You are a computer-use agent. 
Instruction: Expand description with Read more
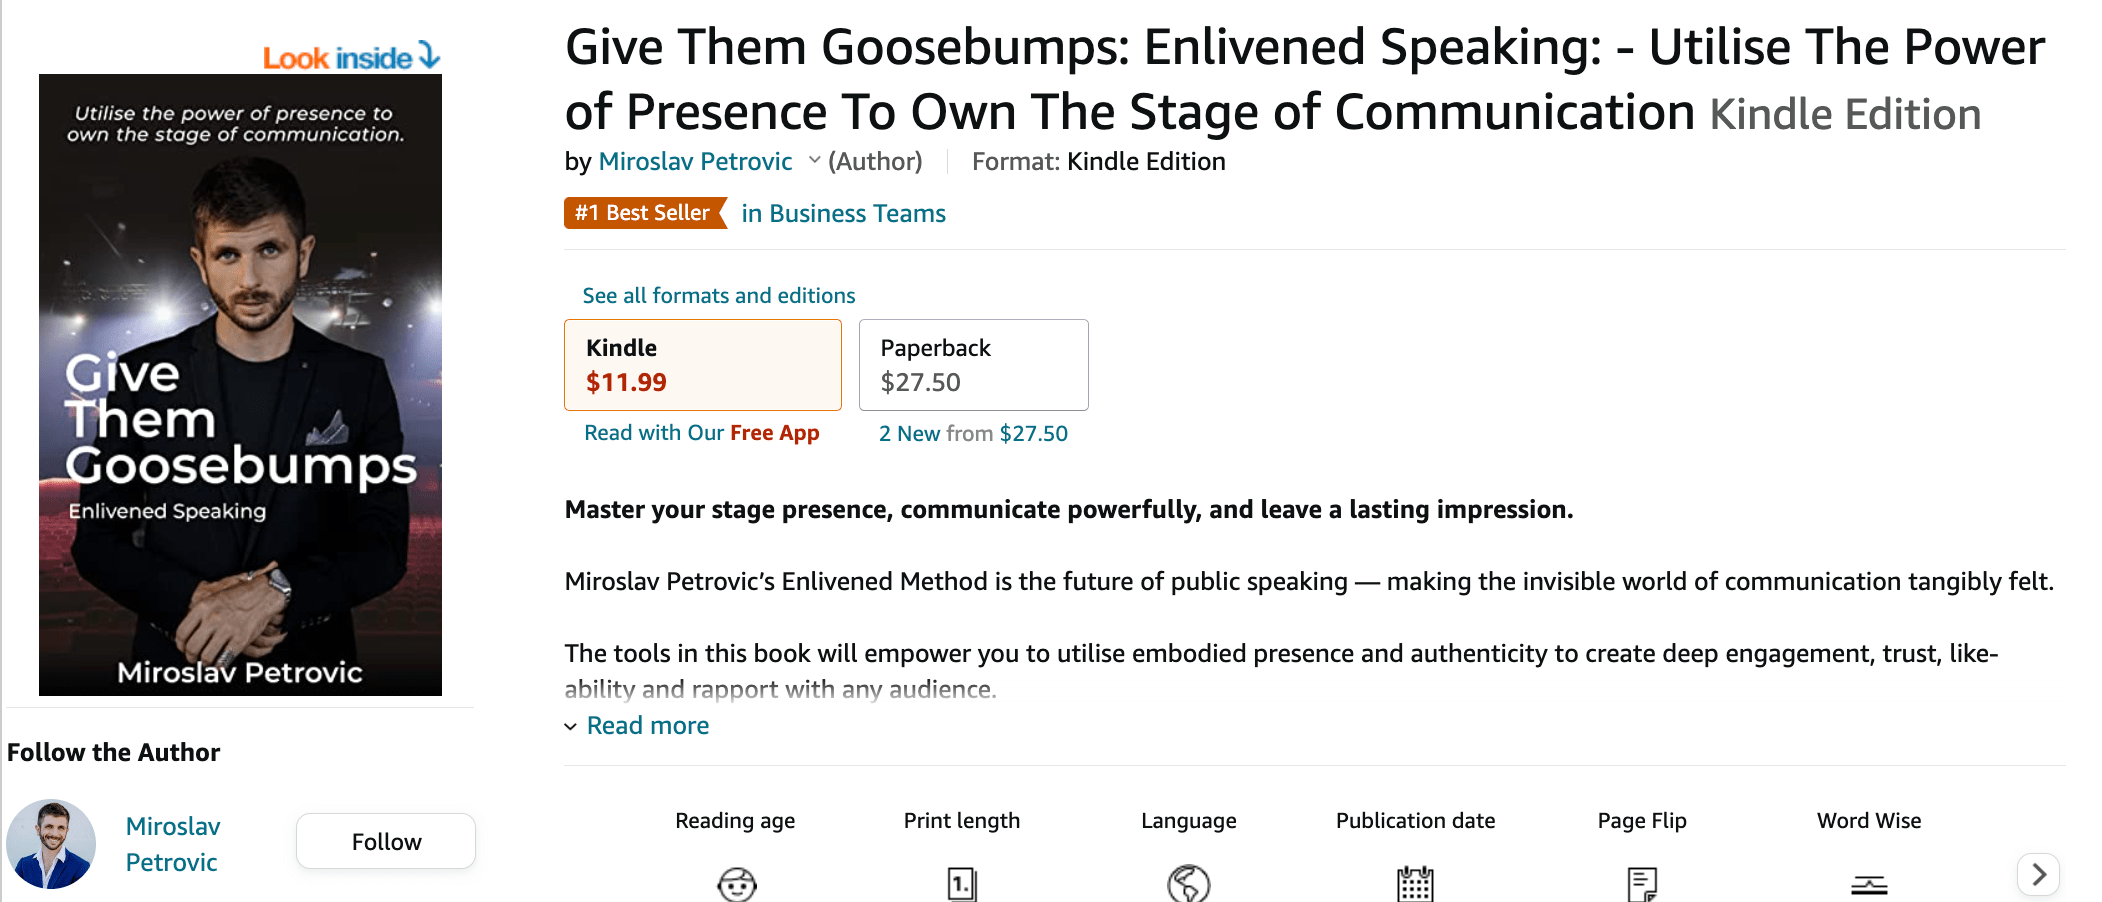[x=647, y=726]
